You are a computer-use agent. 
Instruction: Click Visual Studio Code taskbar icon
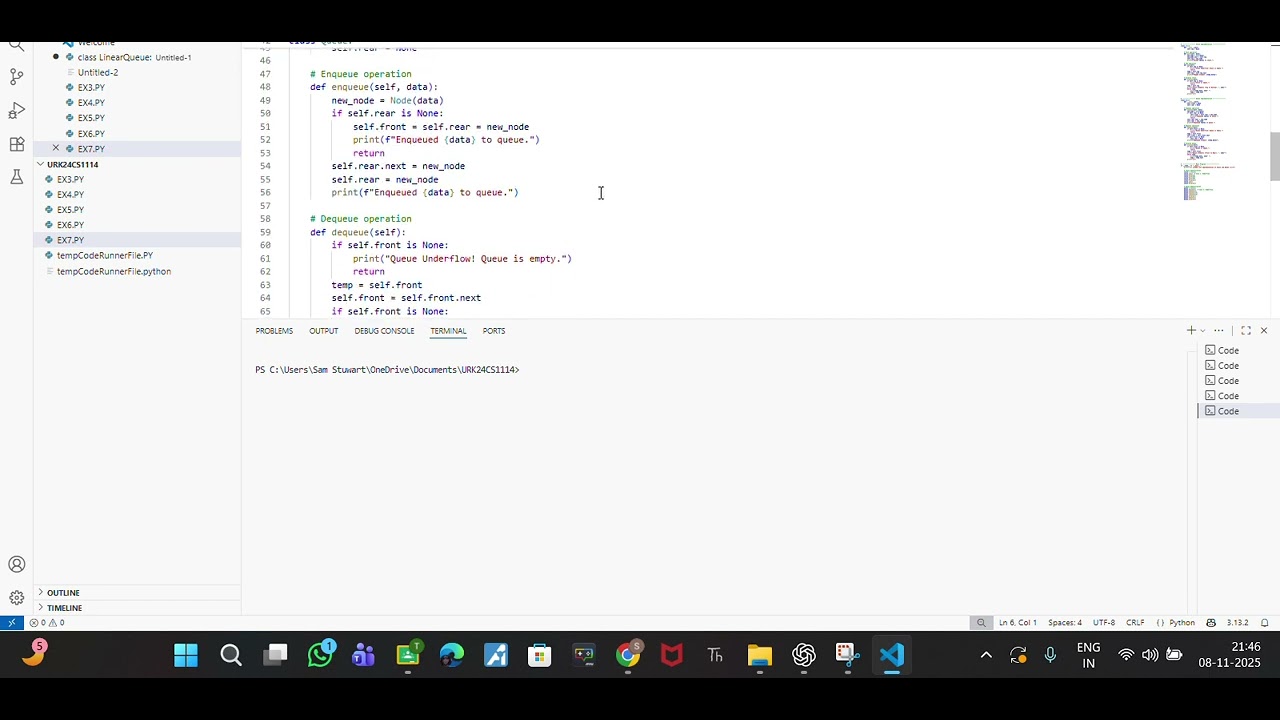pos(892,656)
